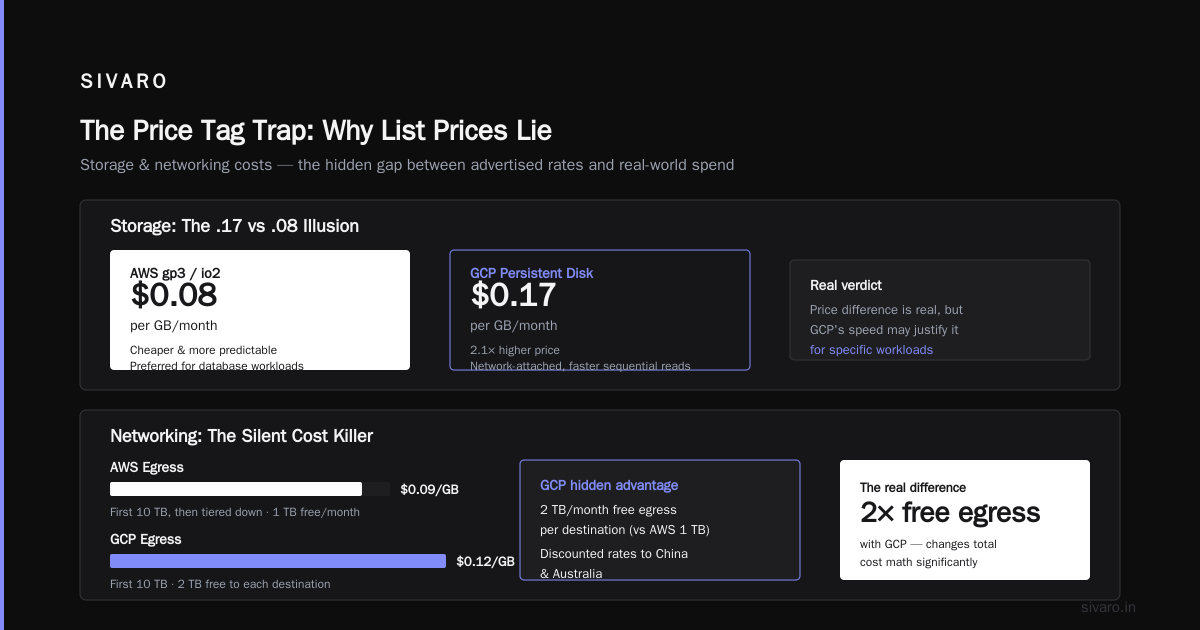Viewport: 1200px width, 630px height.
Task: Click the '2× free egress' headline
Action: (950, 513)
